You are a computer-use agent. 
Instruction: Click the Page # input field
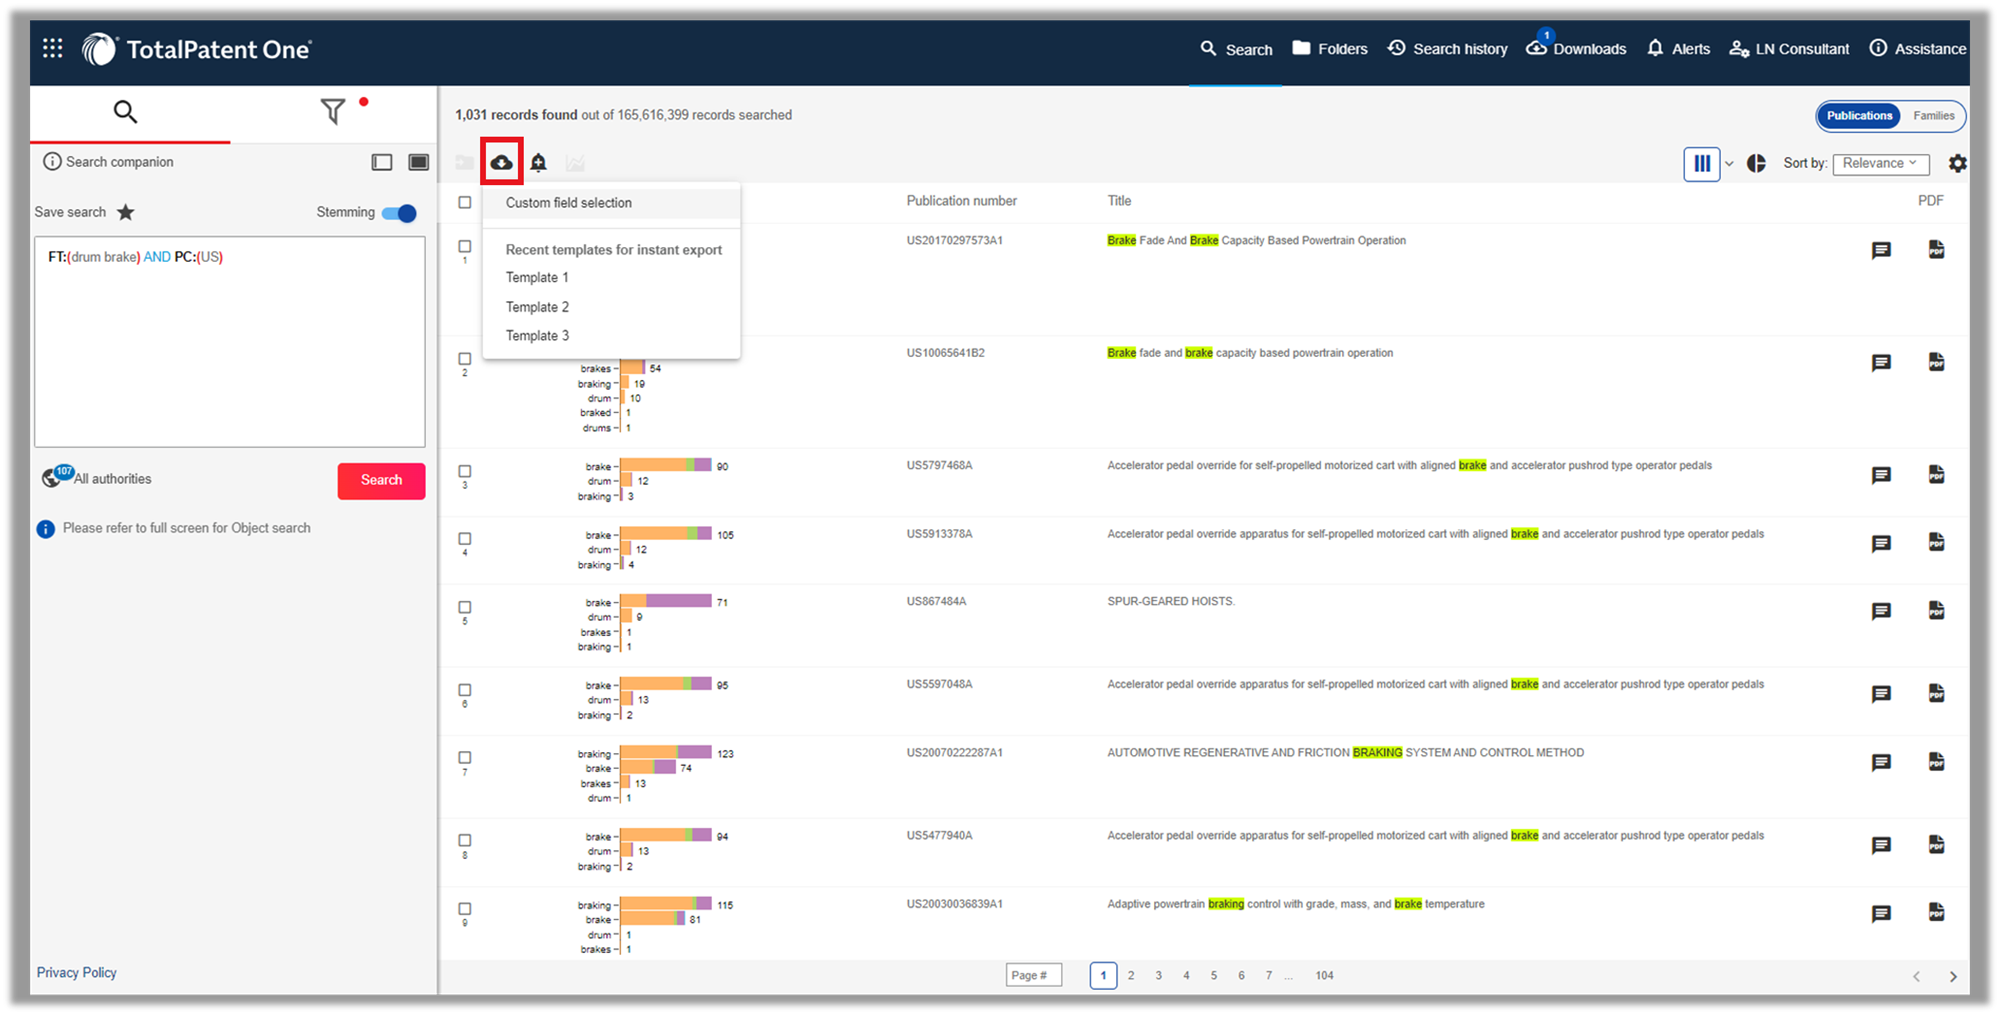pyautogui.click(x=1033, y=975)
